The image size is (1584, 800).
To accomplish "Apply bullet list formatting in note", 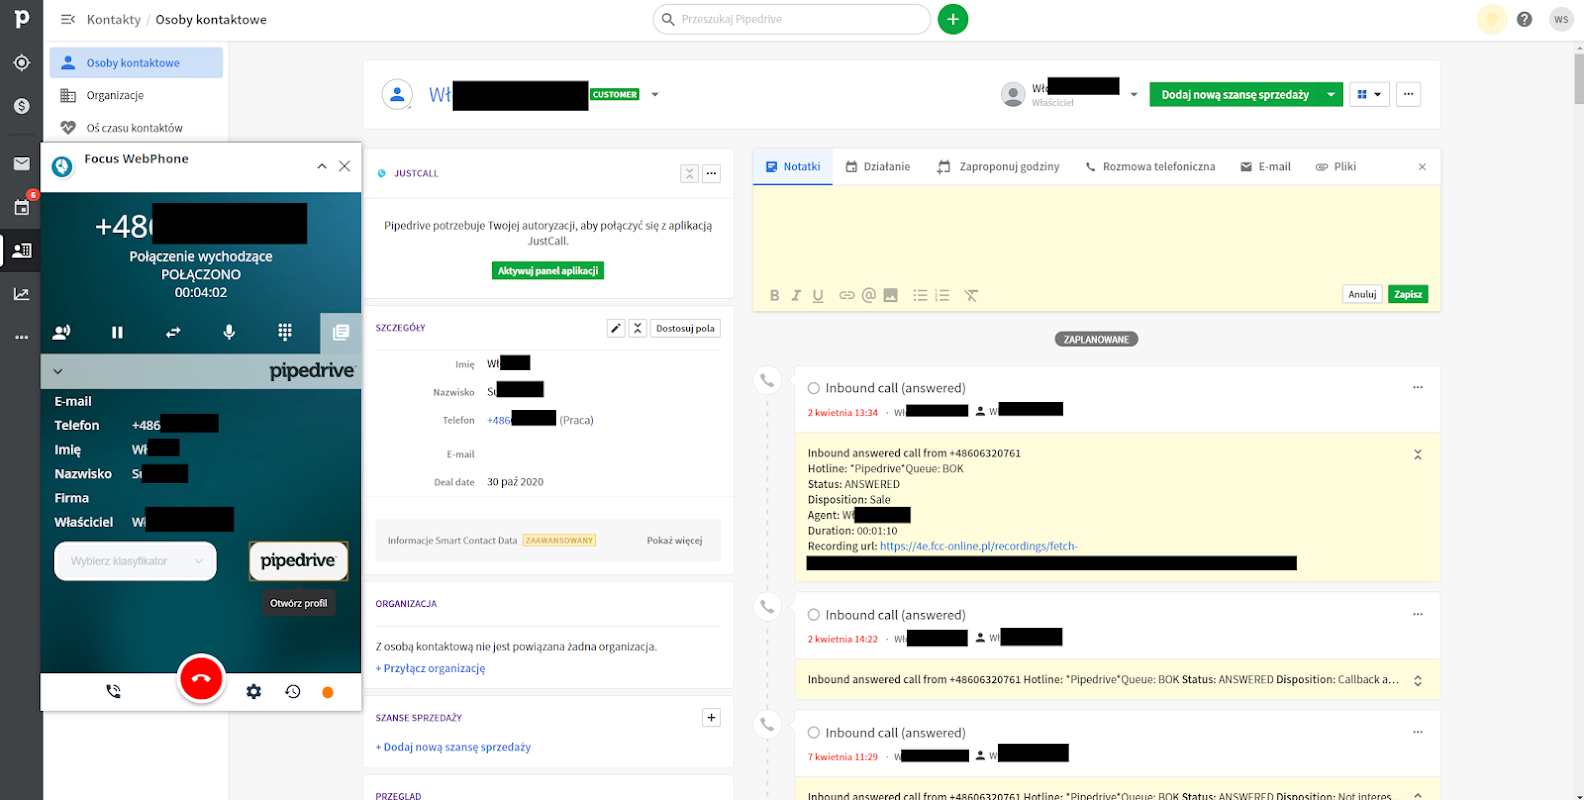I will 920,295.
